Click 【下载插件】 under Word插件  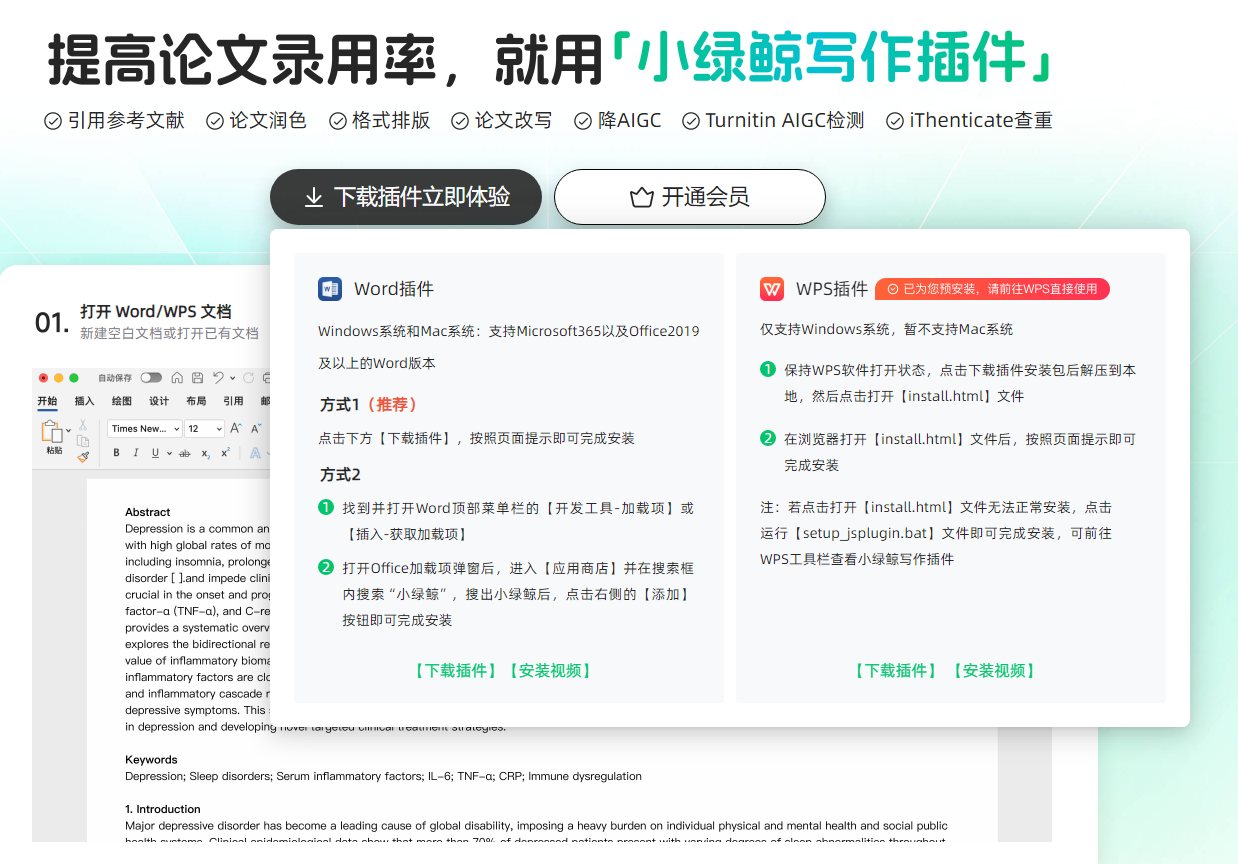[455, 671]
